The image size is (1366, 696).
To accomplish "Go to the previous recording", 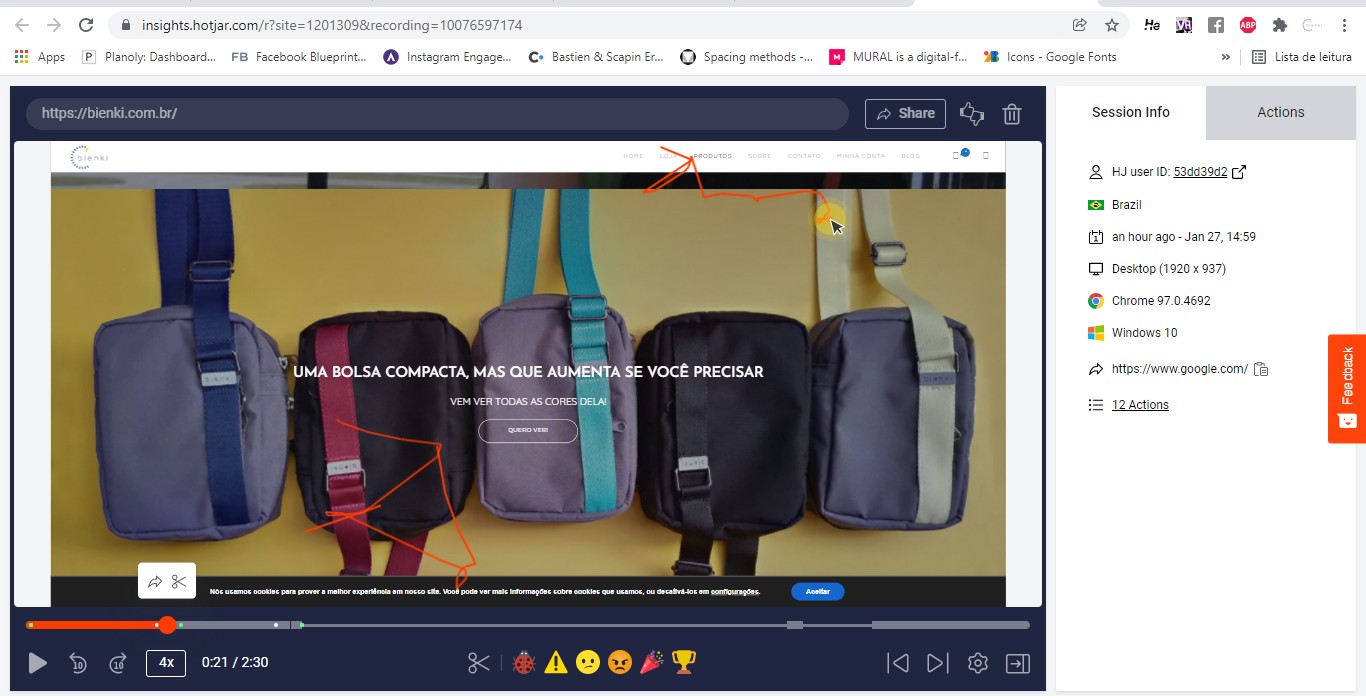I will [899, 663].
